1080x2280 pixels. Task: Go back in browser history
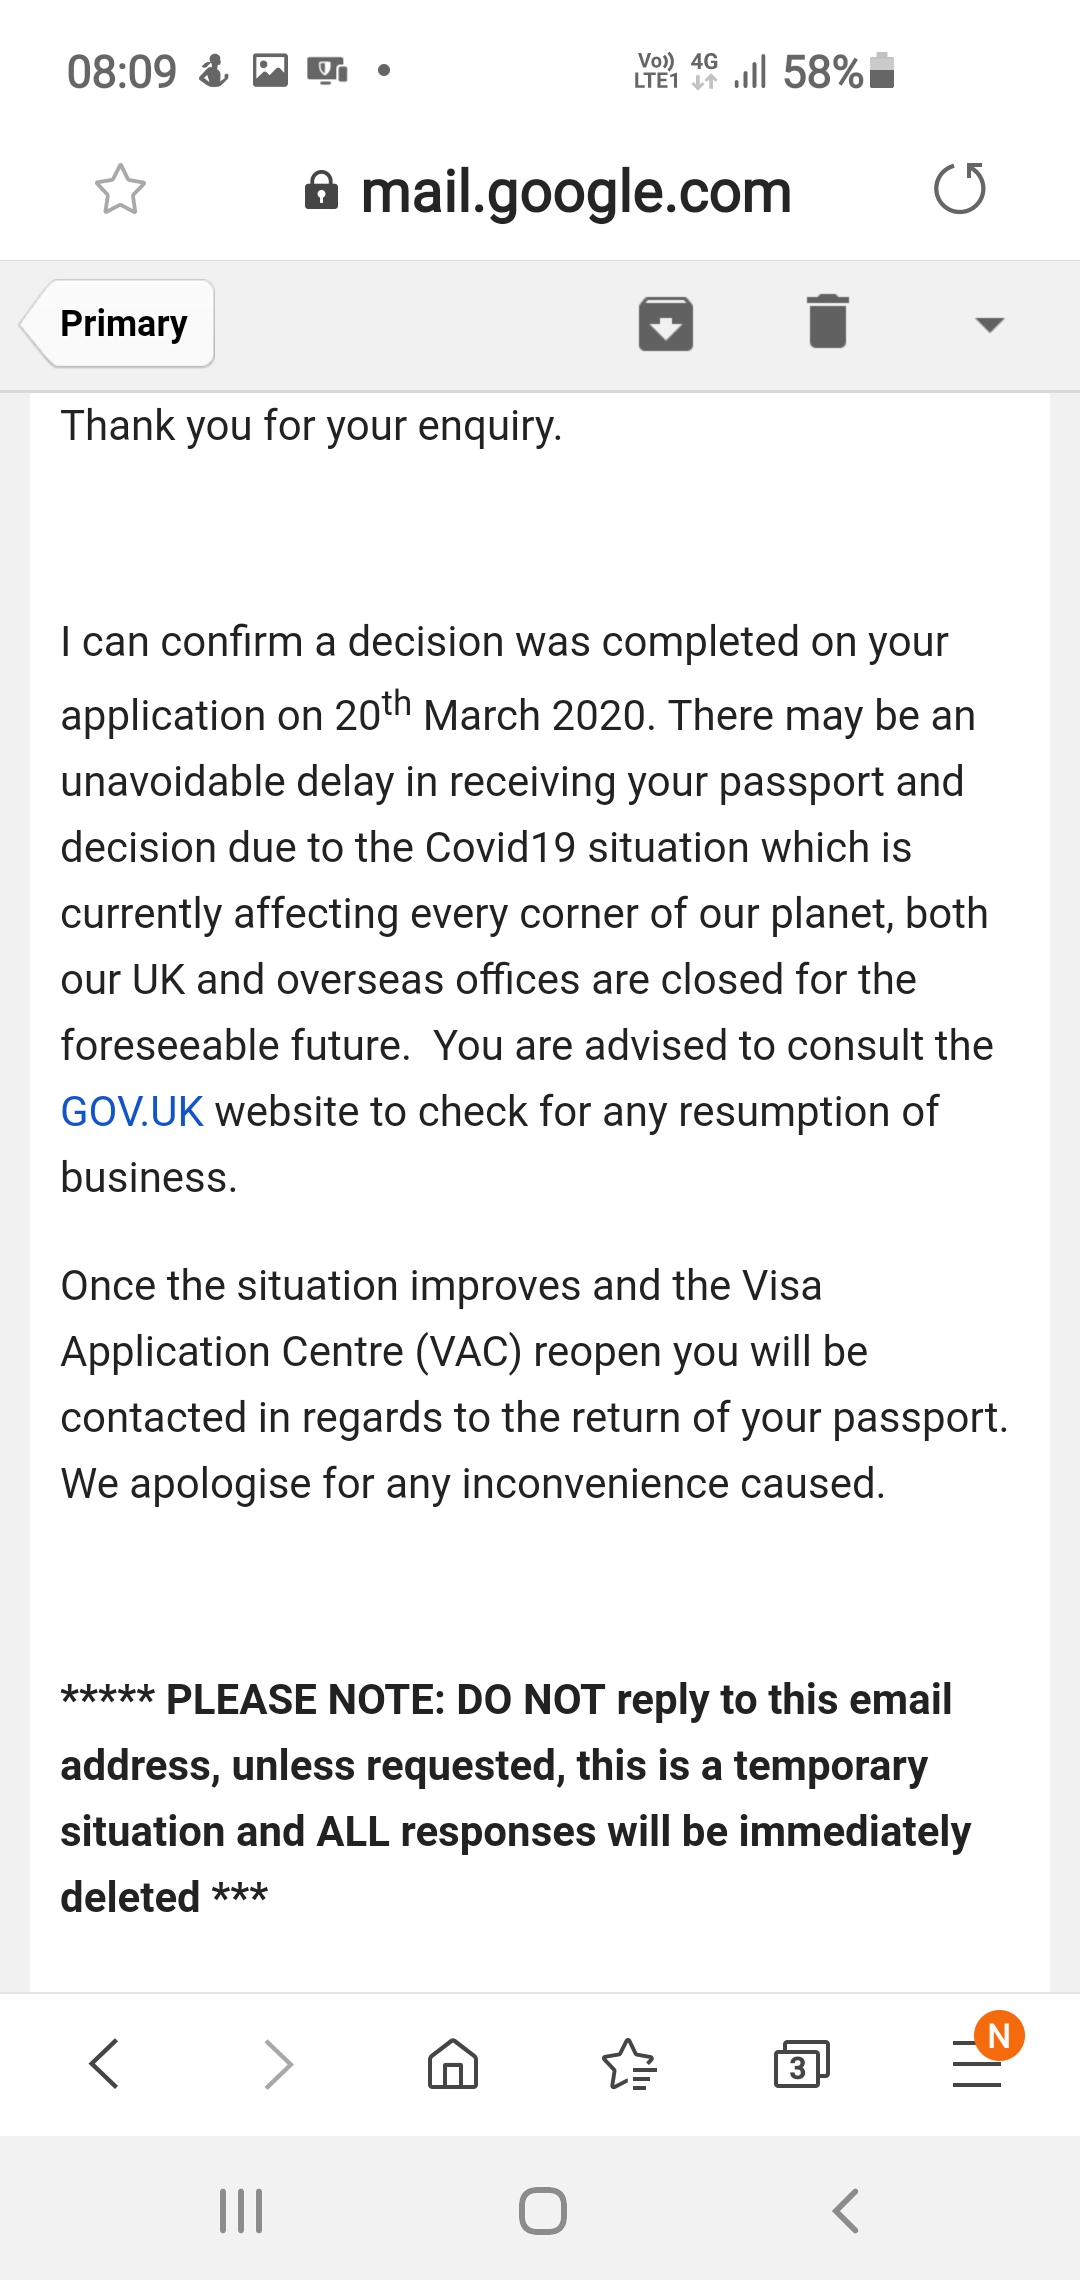[x=104, y=2063]
